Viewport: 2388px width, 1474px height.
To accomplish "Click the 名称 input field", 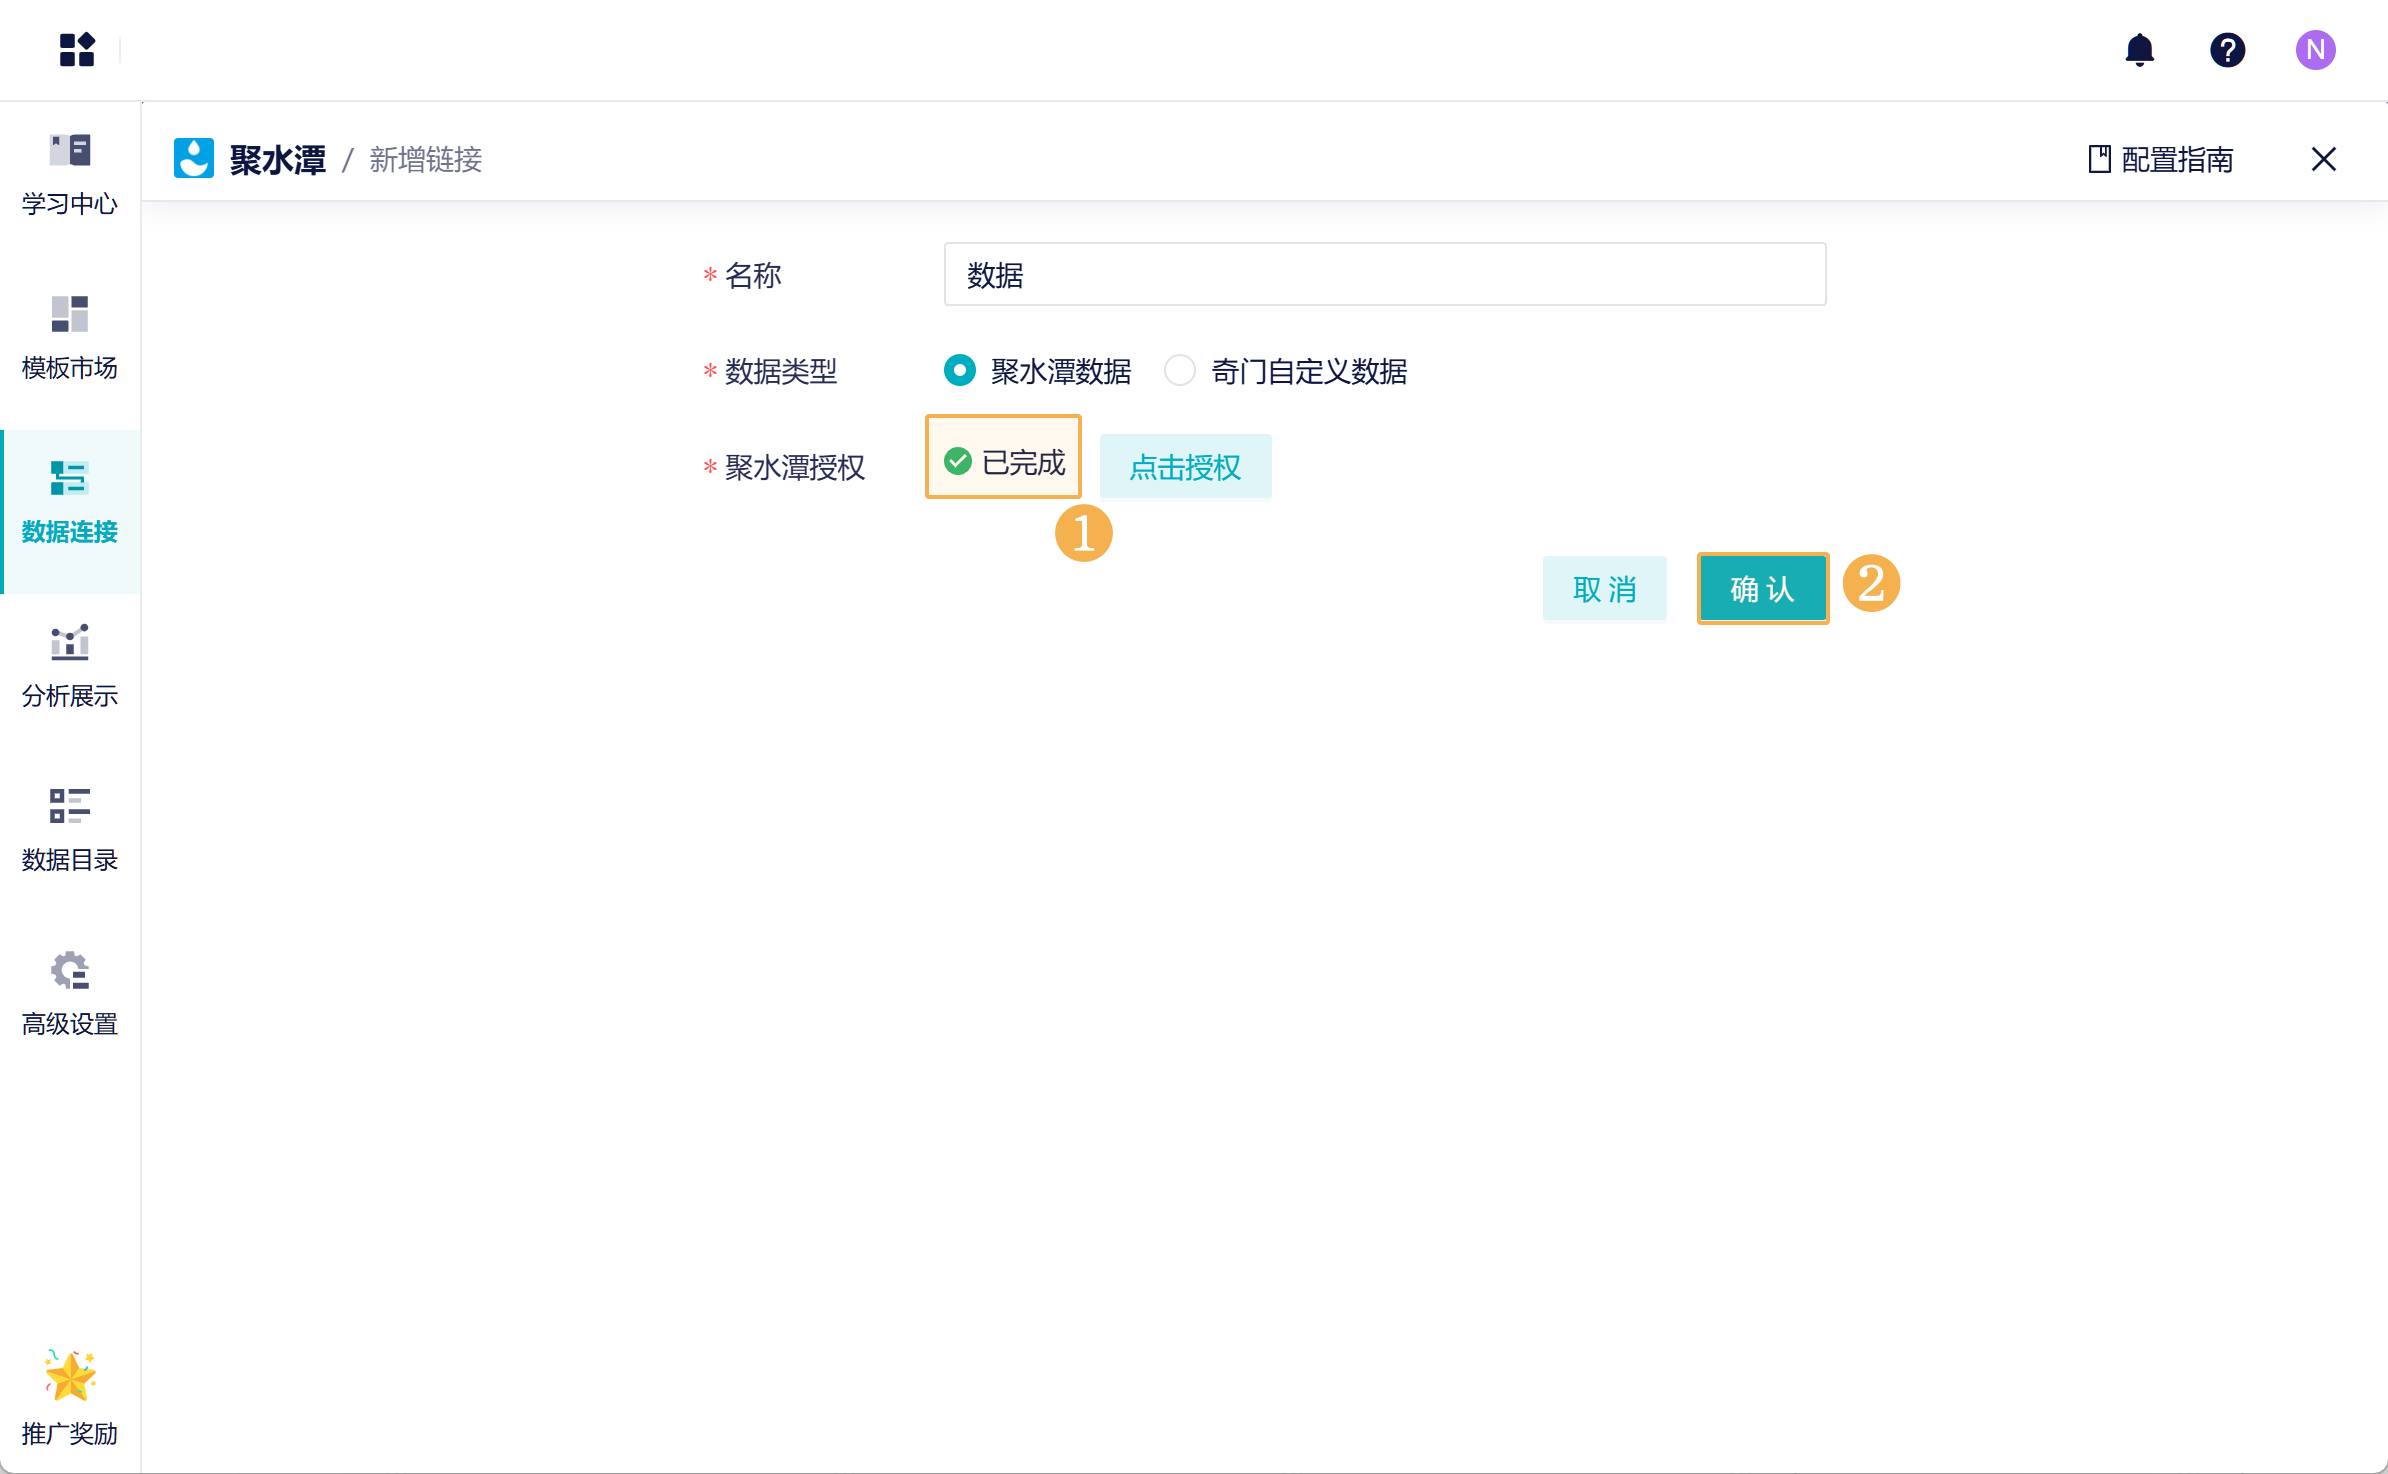I will click(1384, 275).
